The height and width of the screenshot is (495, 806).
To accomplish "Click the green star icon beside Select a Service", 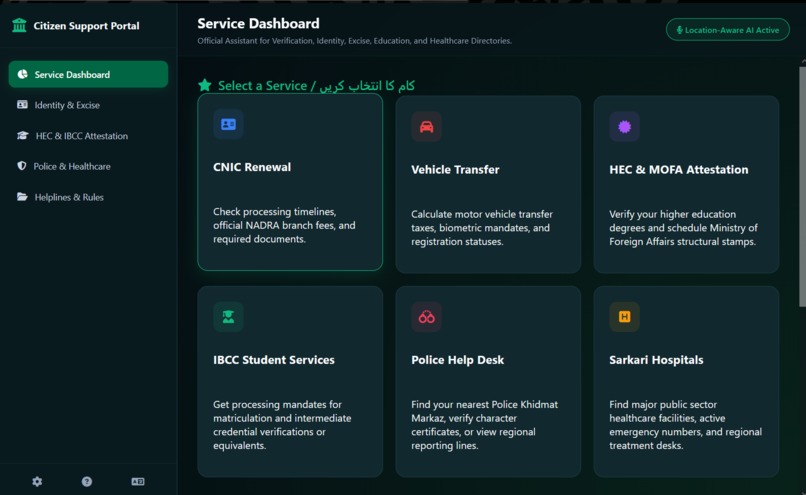I will point(205,85).
